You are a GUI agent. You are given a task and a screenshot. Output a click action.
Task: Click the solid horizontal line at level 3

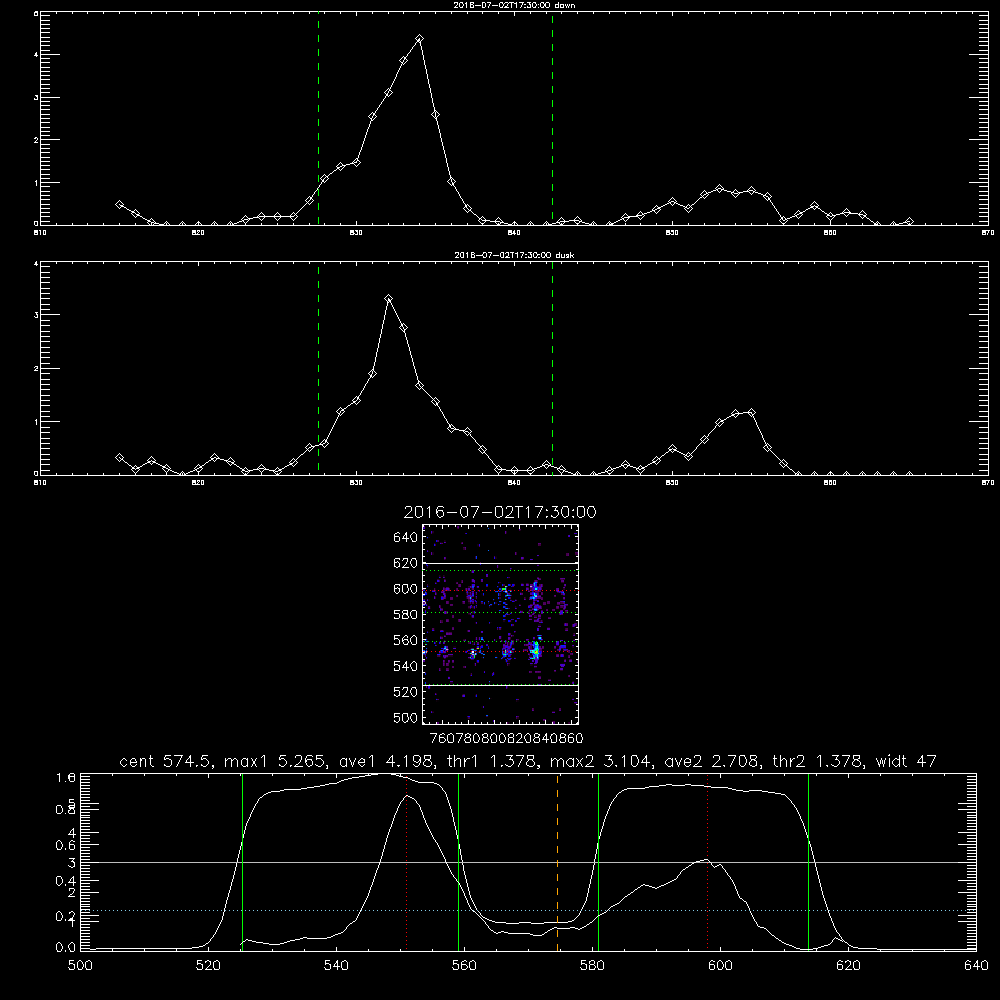click(x=528, y=862)
